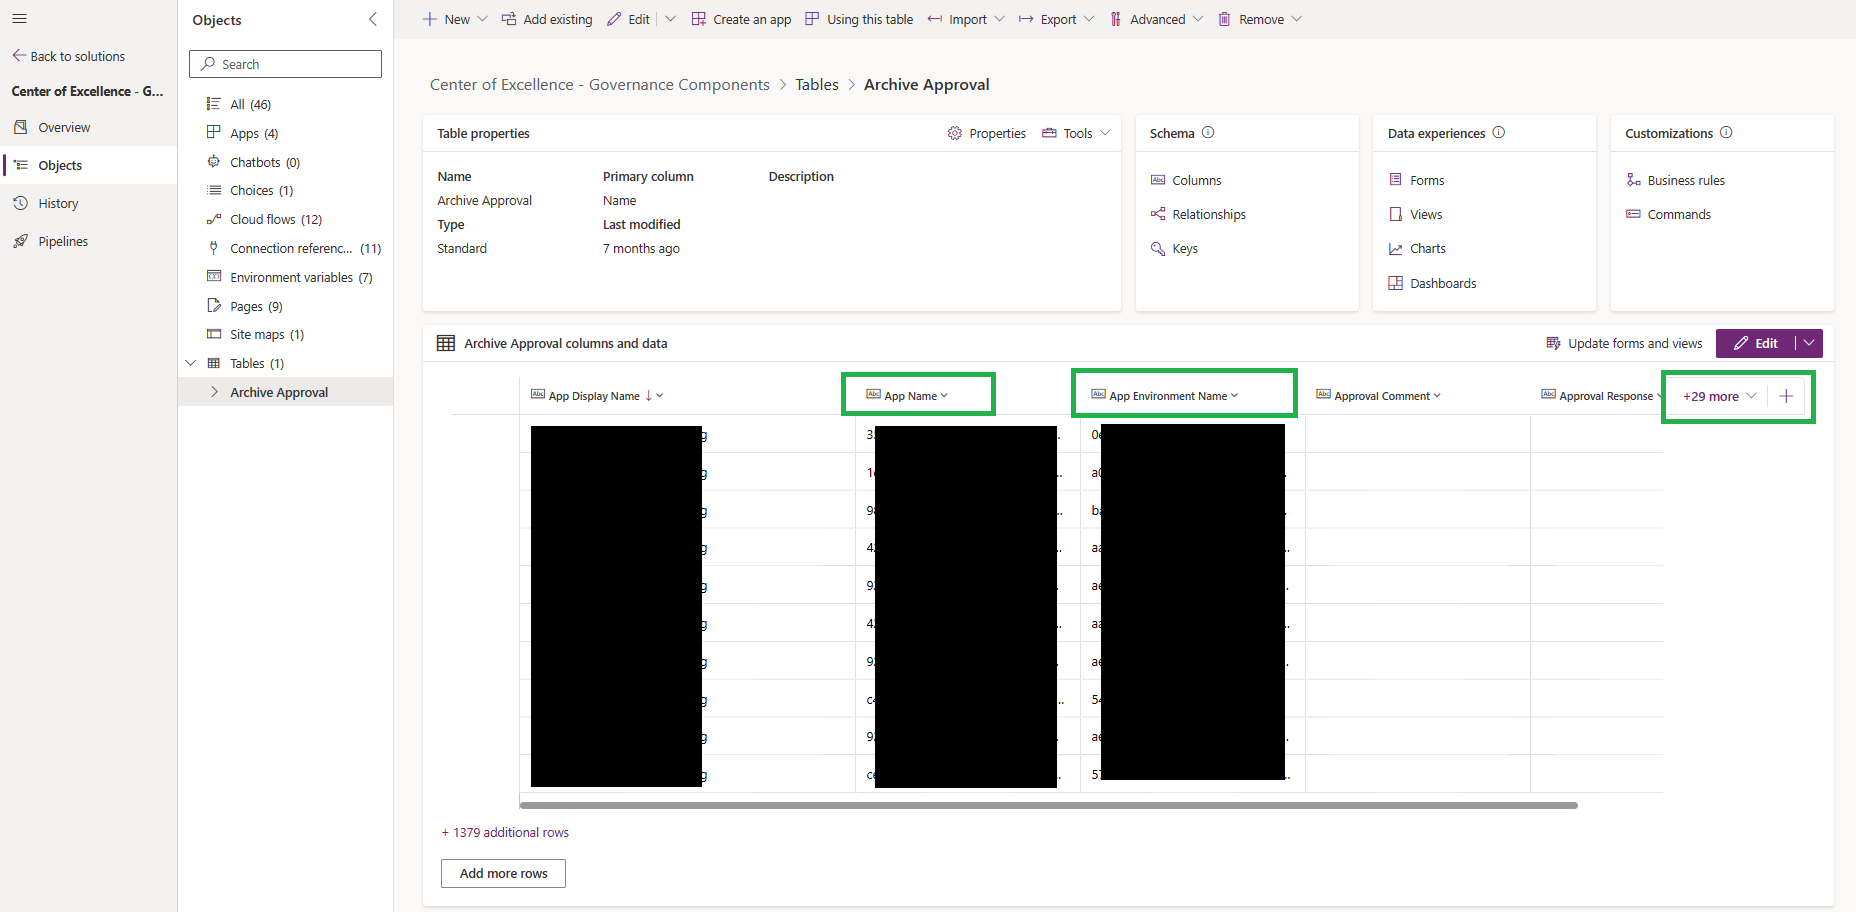Viewport: 1856px width, 912px height.
Task: Open Dashboards in Data experiences
Action: tap(1442, 283)
